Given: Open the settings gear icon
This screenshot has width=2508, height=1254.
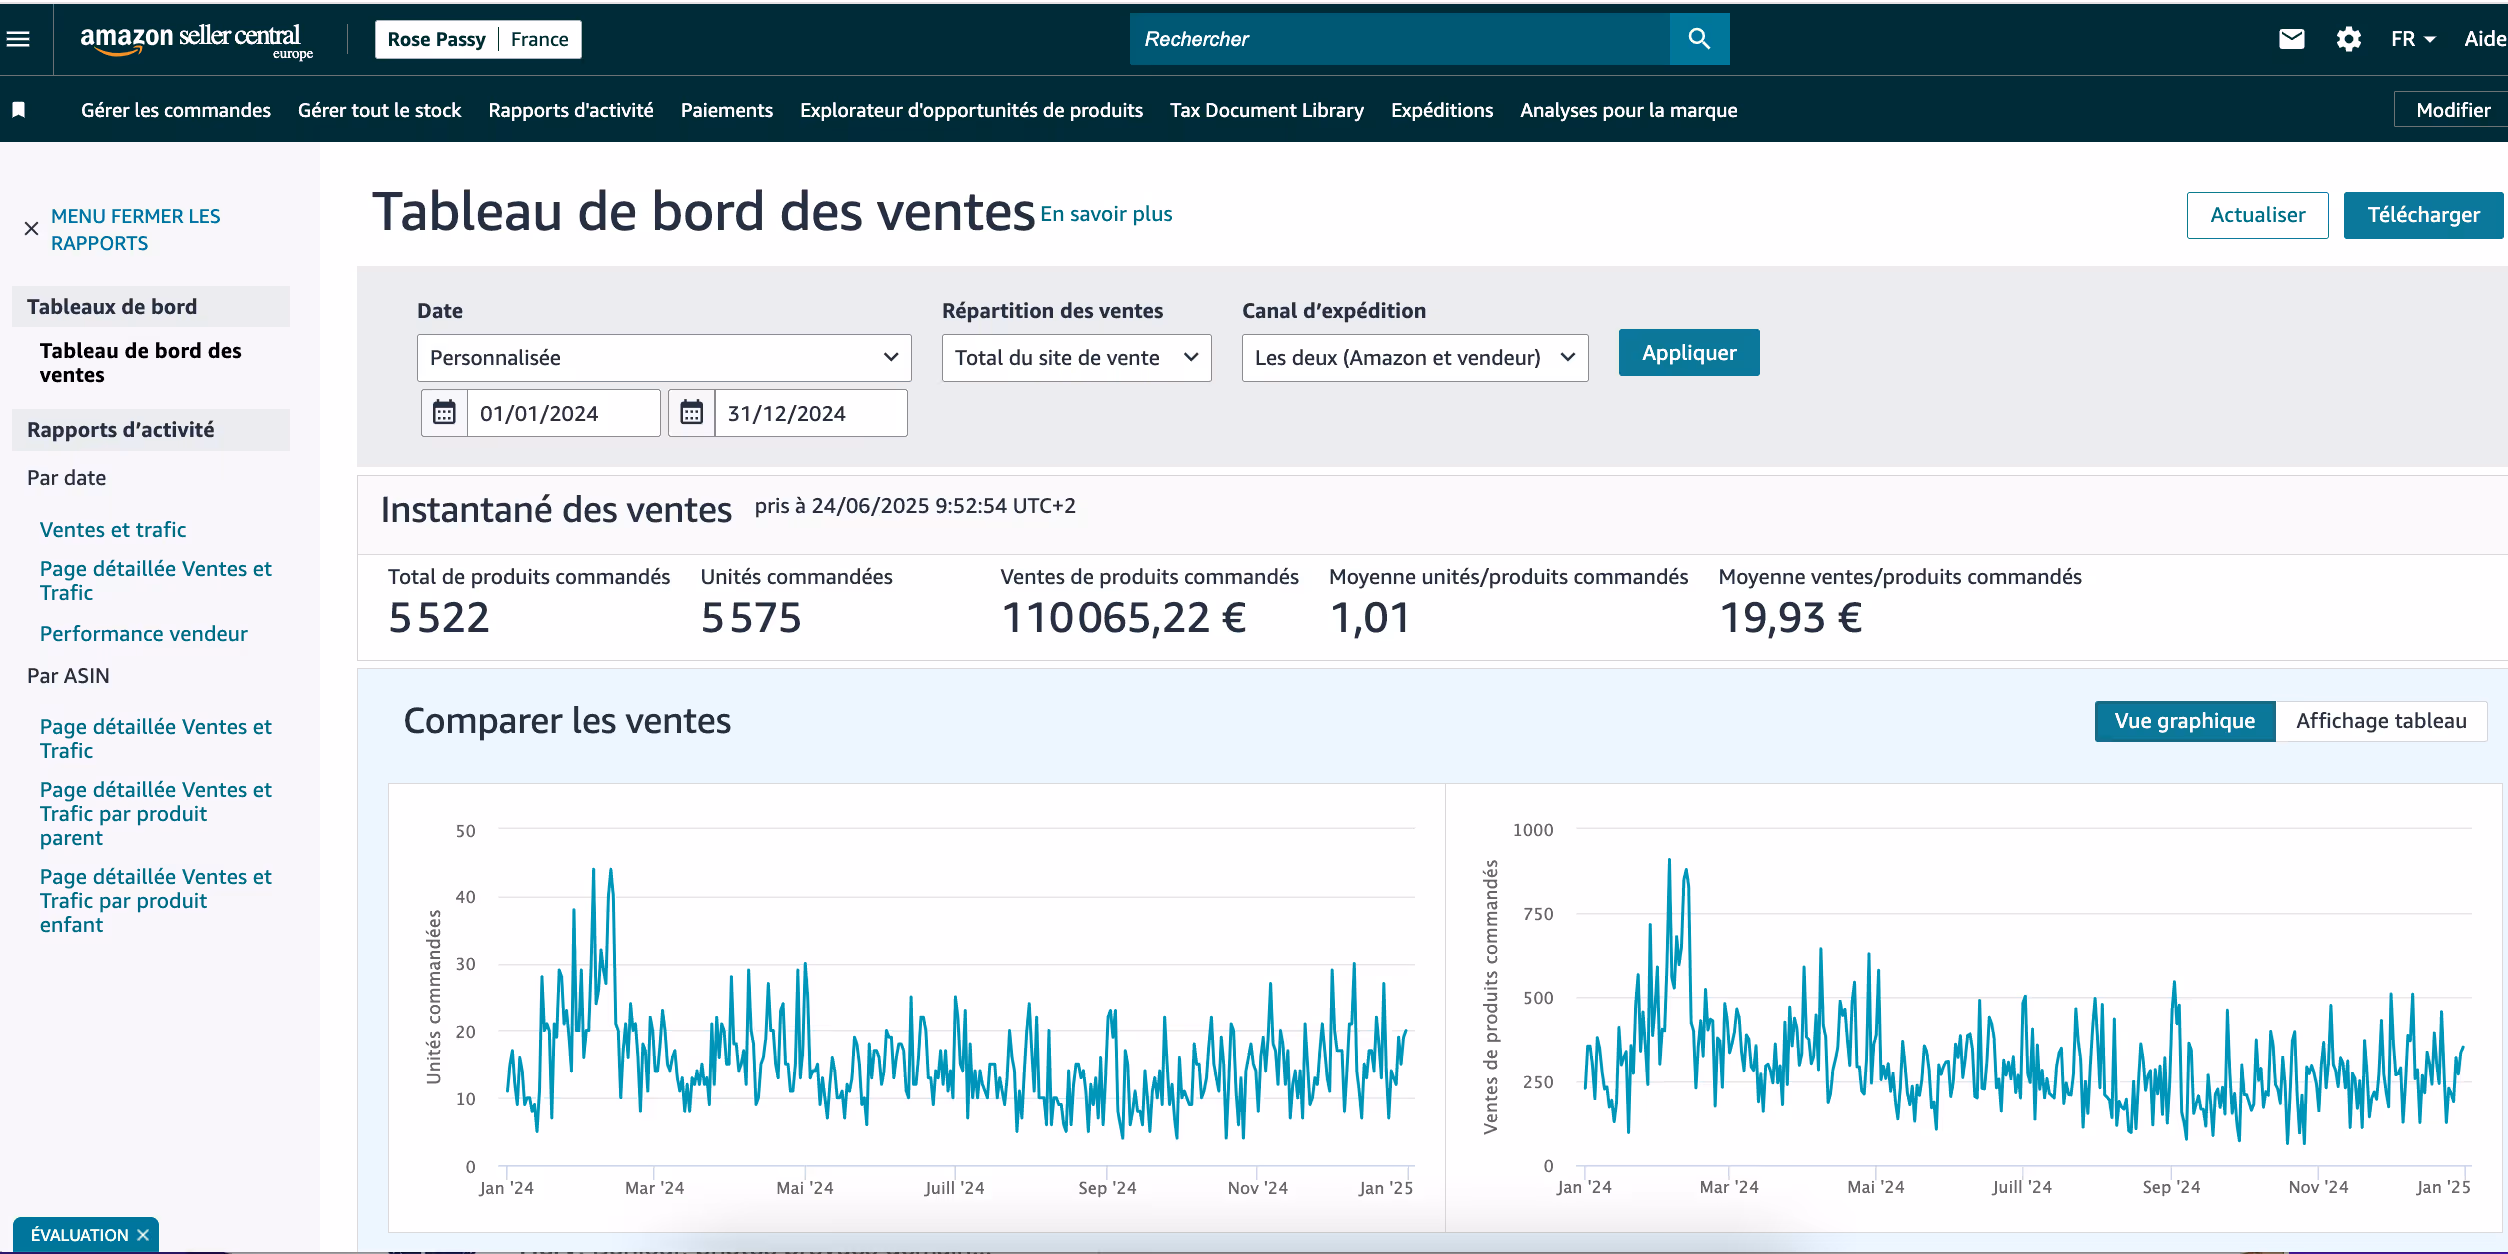Looking at the screenshot, I should (2348, 39).
